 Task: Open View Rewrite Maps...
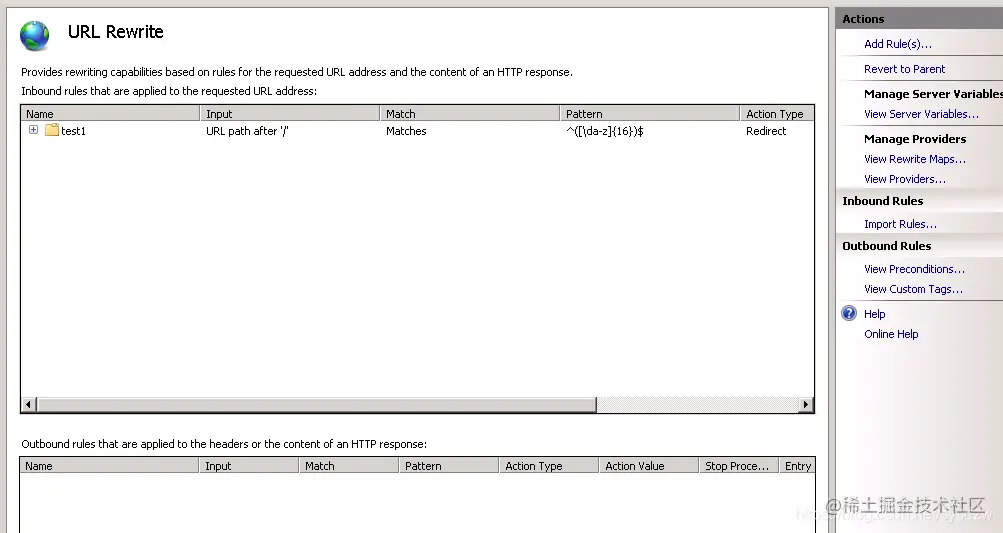pyautogui.click(x=915, y=159)
